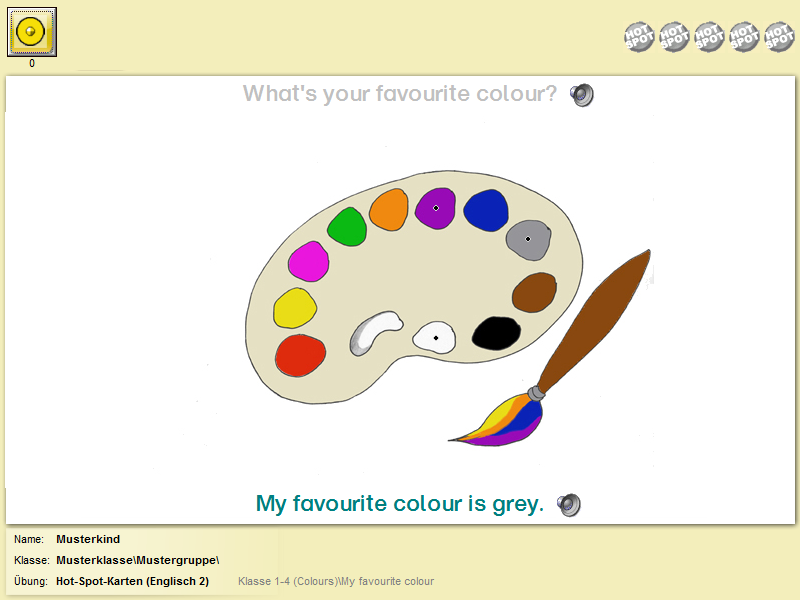Click the yellow coin score icon
Viewport: 800px width, 600px height.
[x=32, y=32]
